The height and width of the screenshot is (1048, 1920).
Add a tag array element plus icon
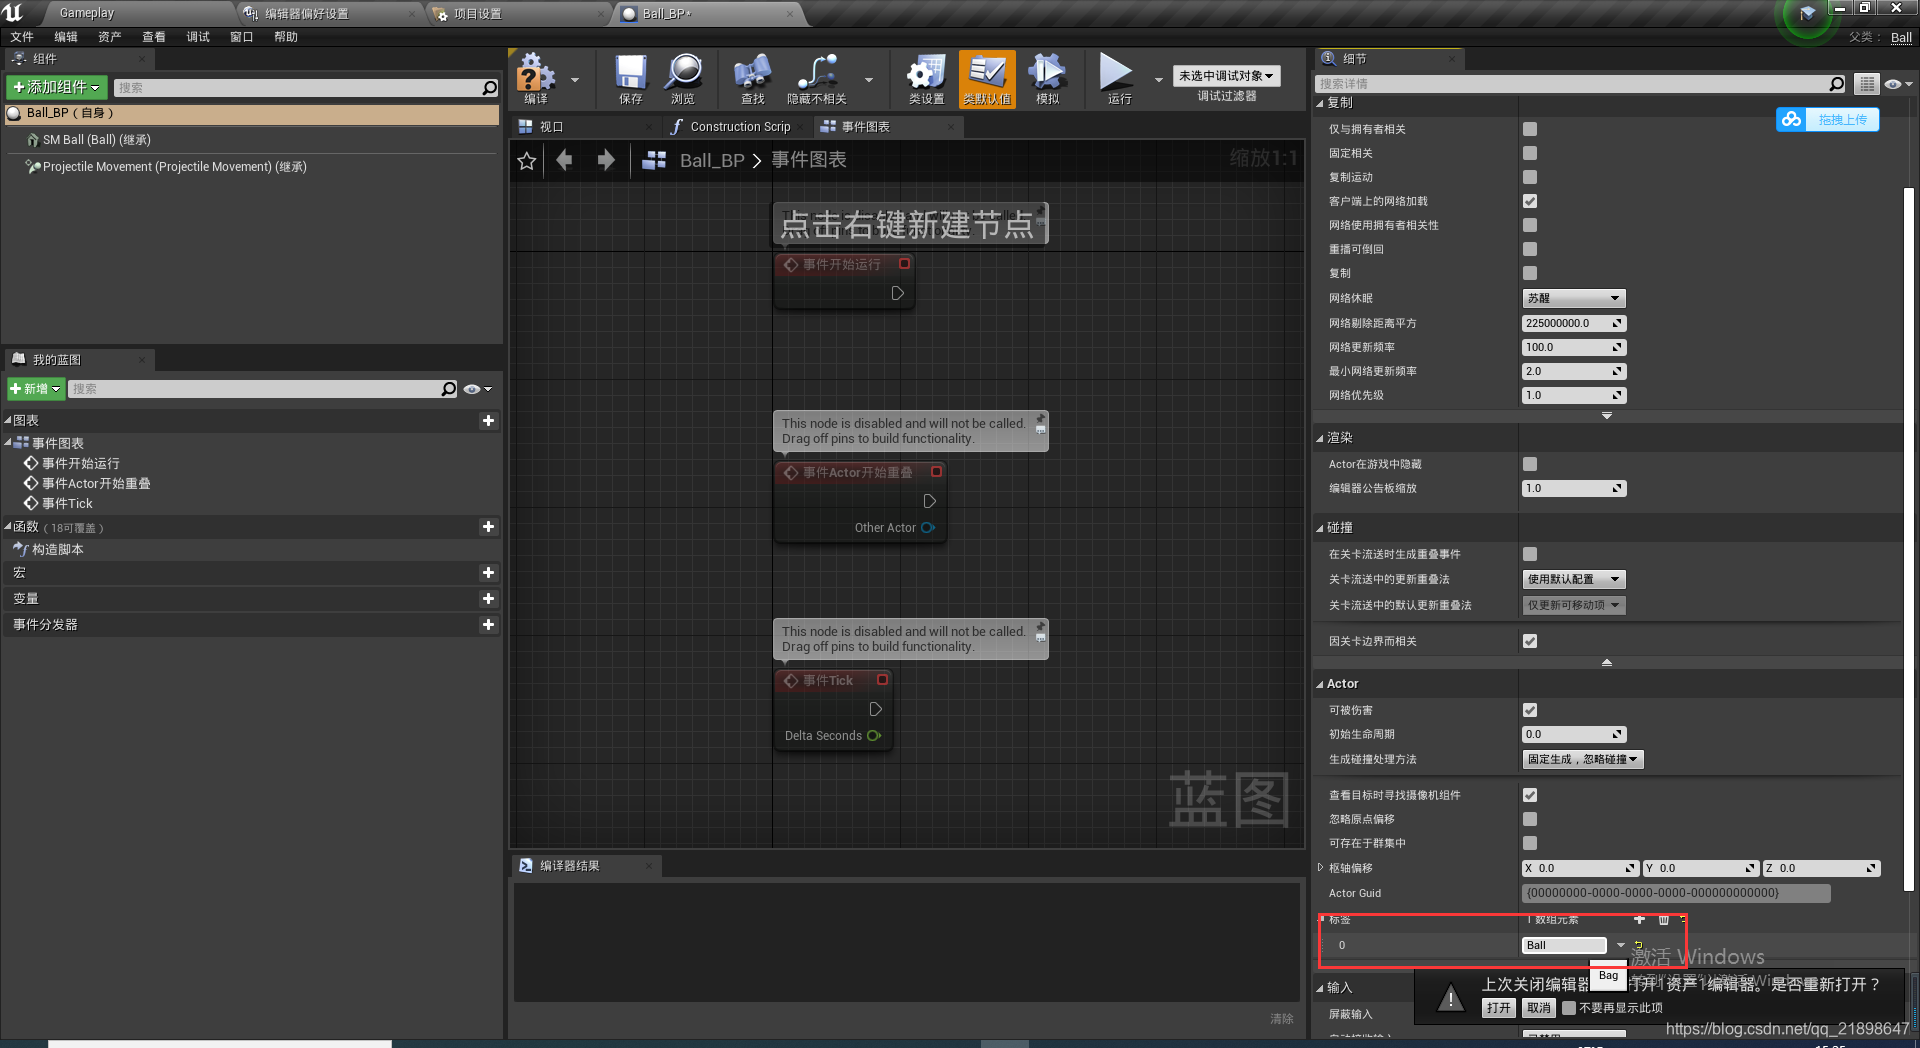(1639, 919)
